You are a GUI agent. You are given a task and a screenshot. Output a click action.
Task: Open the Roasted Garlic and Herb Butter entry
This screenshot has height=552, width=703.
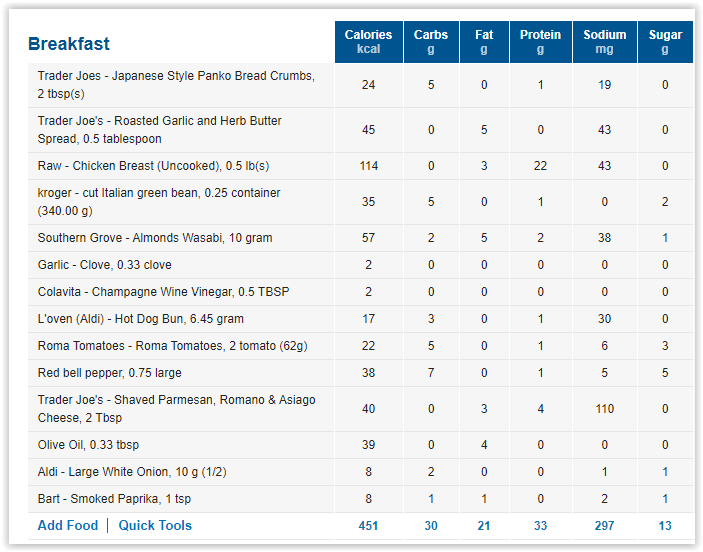coord(160,130)
